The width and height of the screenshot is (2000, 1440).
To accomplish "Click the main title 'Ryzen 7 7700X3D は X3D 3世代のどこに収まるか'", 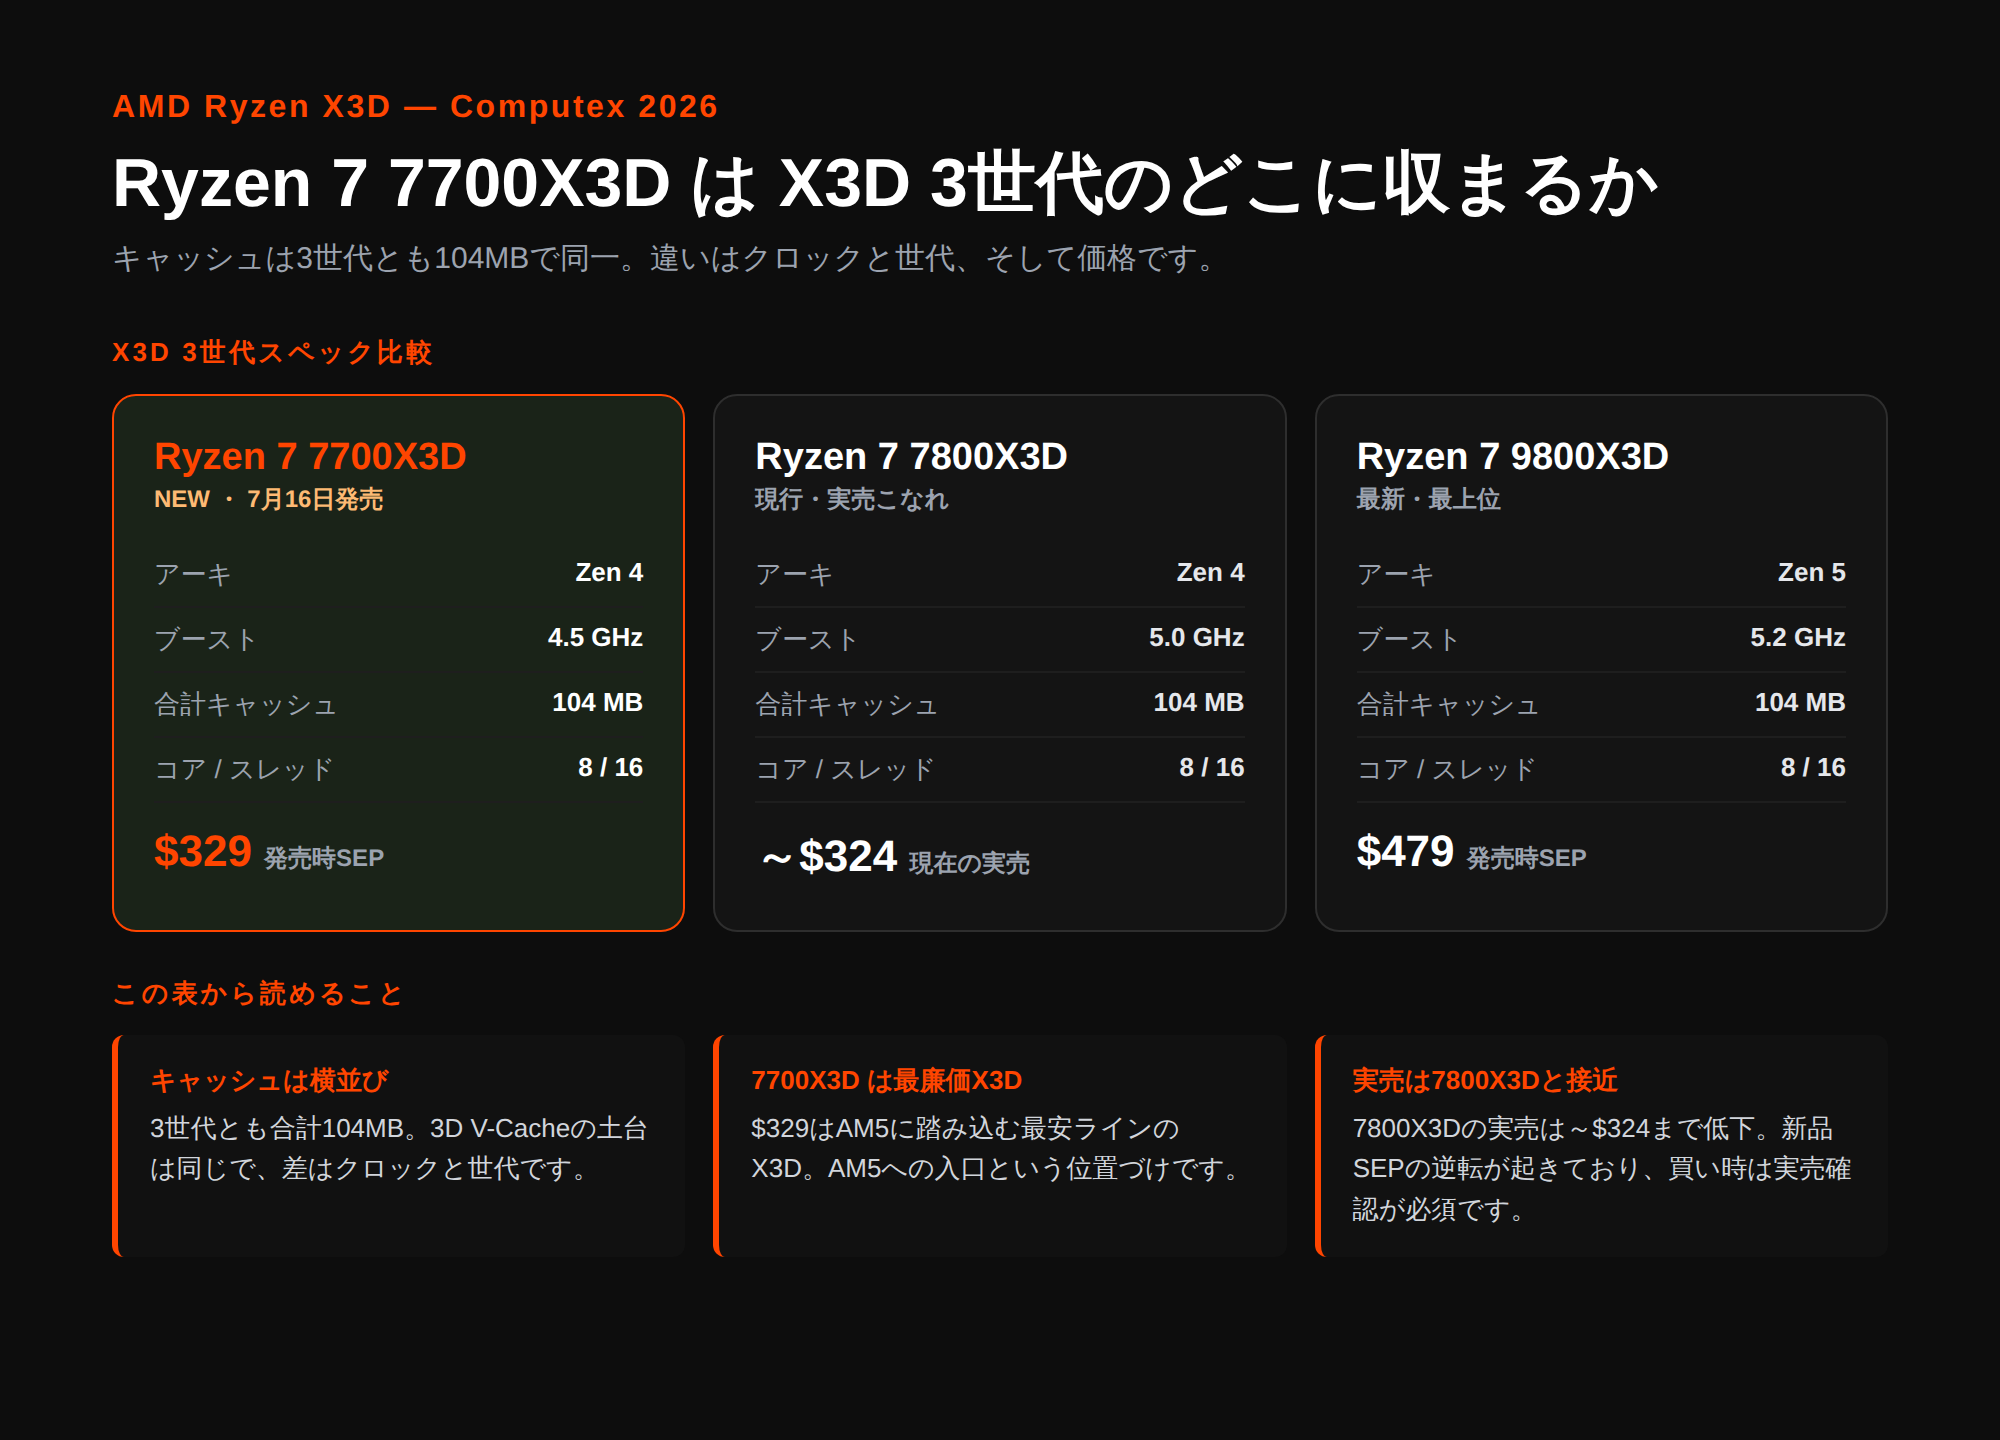I will 885,184.
